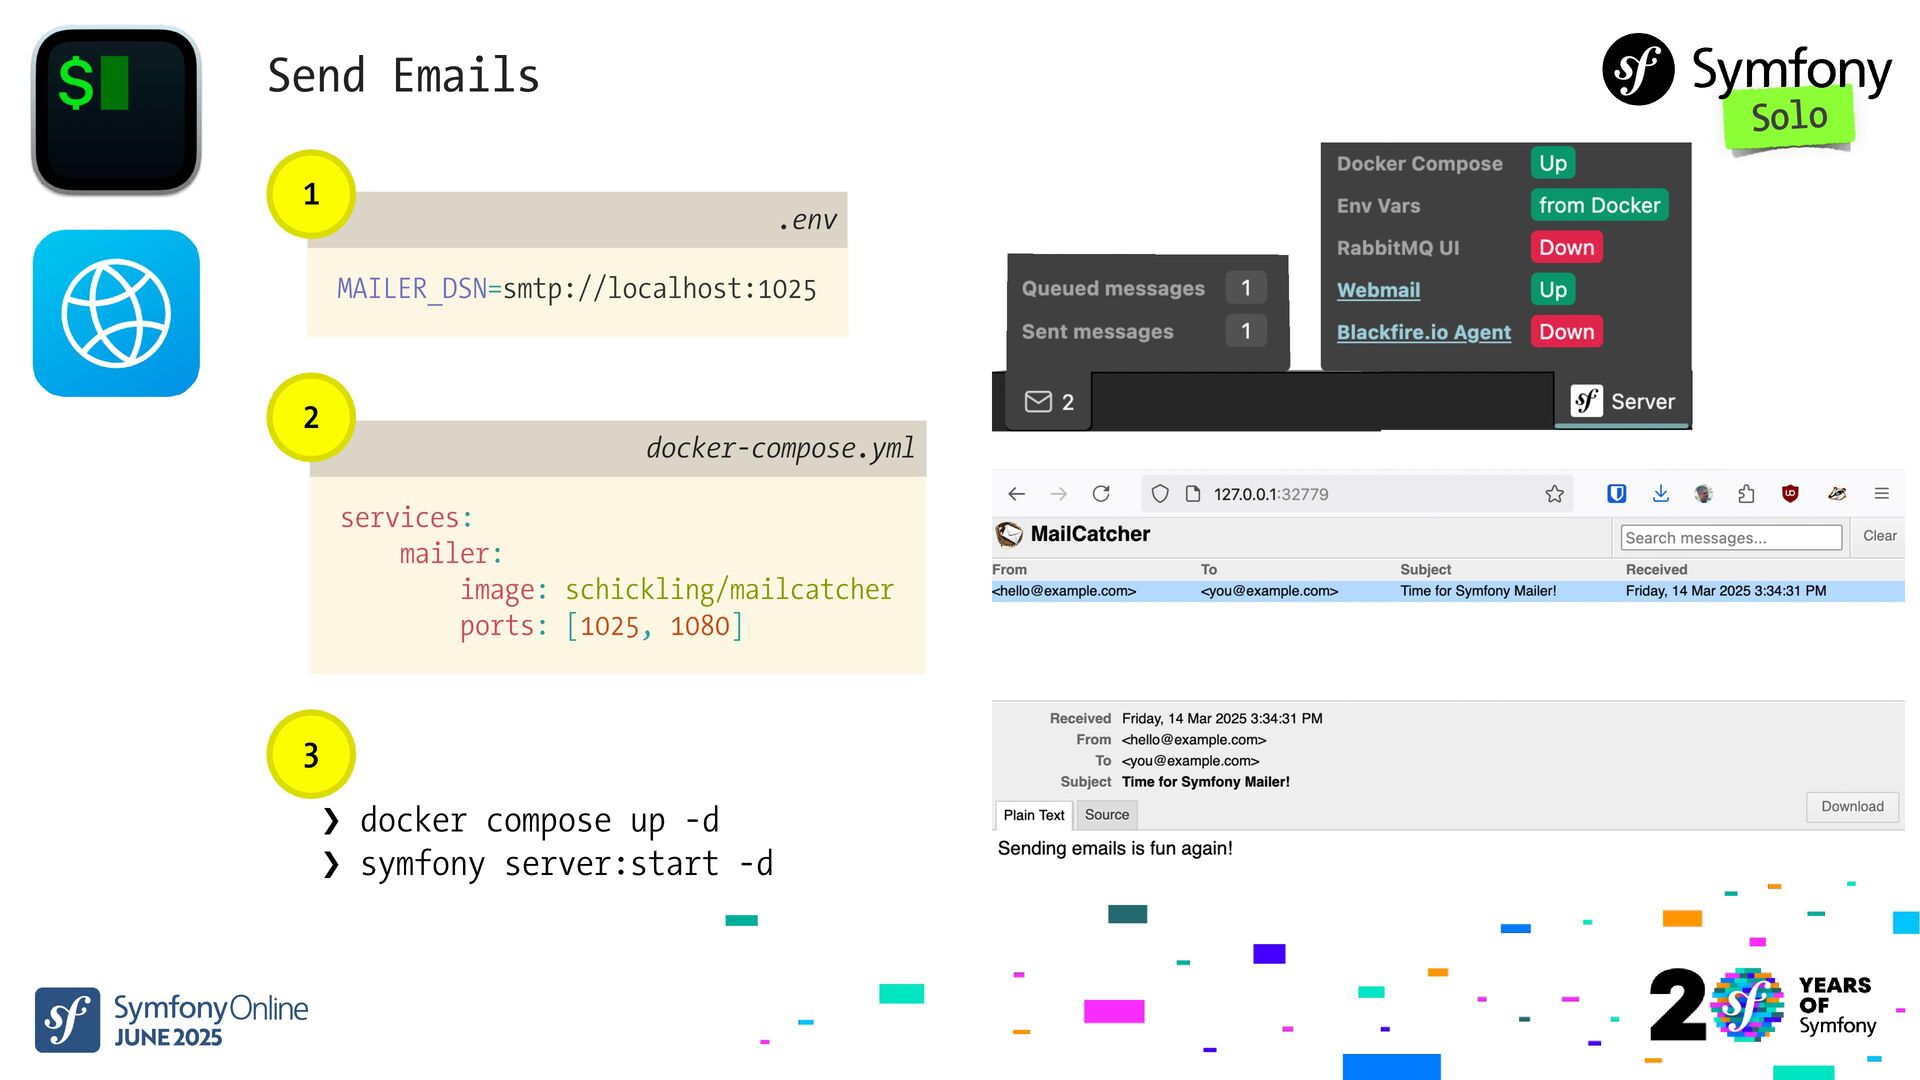Open browser downloads icon
The width and height of the screenshot is (1920, 1080).
pyautogui.click(x=1660, y=493)
